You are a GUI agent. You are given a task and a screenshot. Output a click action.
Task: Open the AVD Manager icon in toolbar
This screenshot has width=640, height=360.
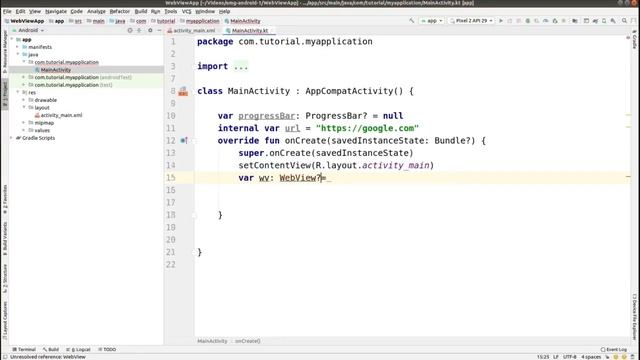604,20
